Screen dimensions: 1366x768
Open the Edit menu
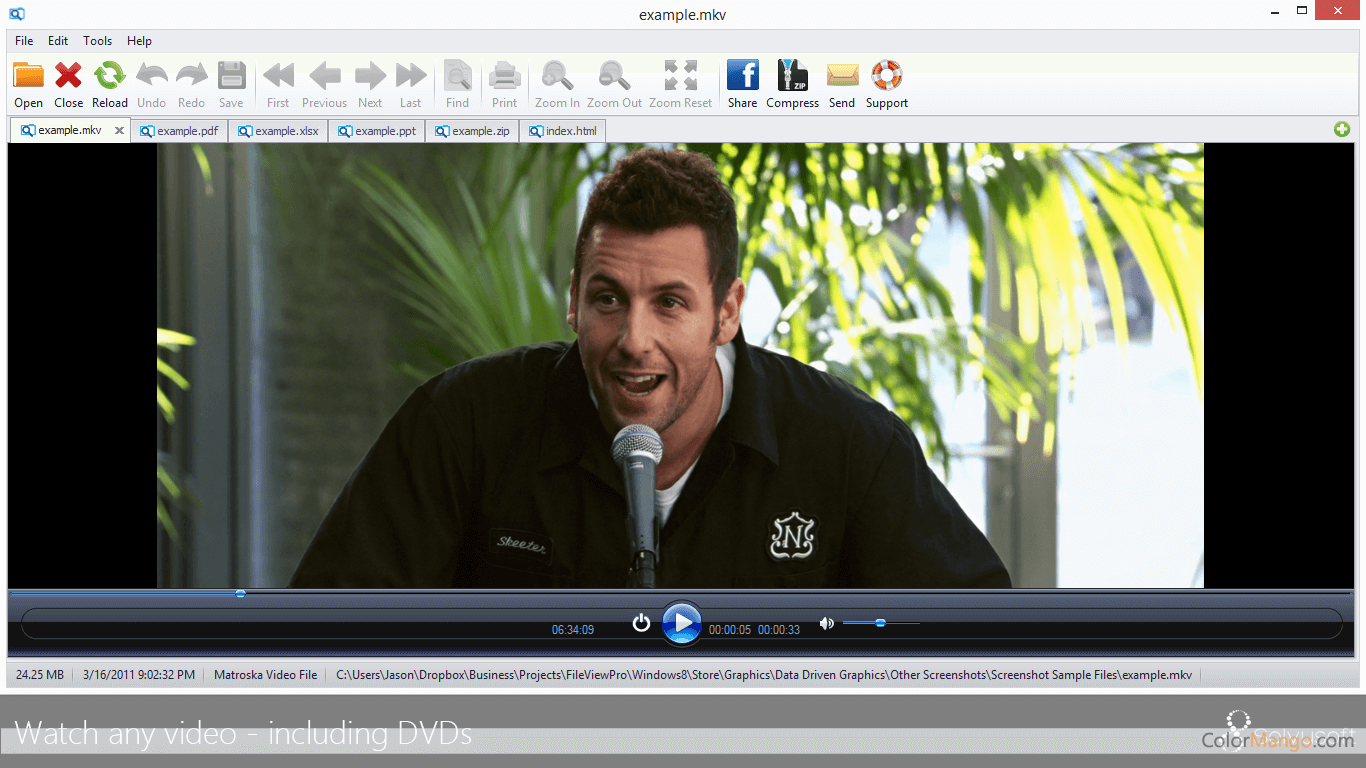point(58,41)
